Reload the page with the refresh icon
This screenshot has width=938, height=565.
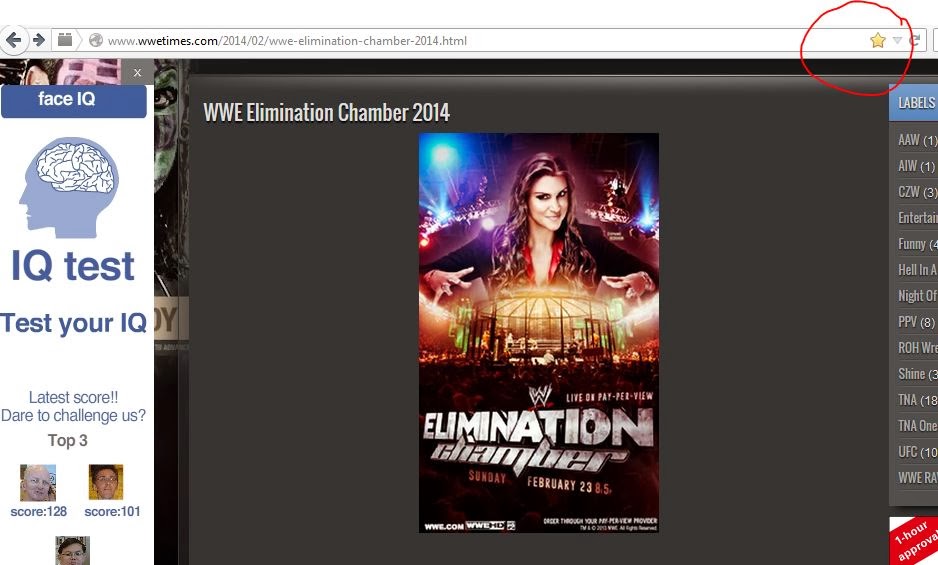point(915,41)
